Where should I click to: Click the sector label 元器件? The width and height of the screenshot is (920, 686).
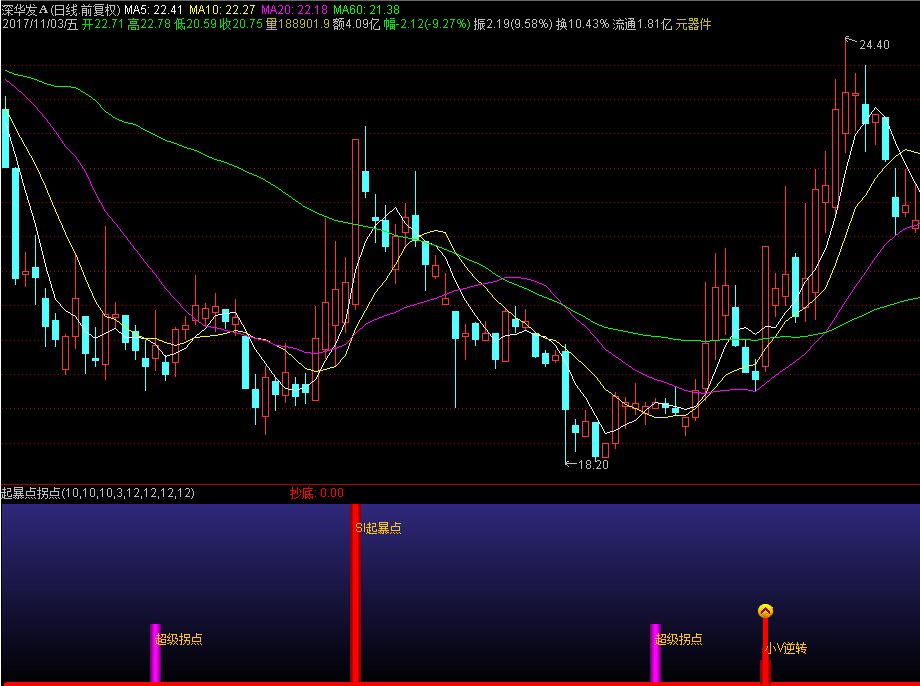(693, 25)
